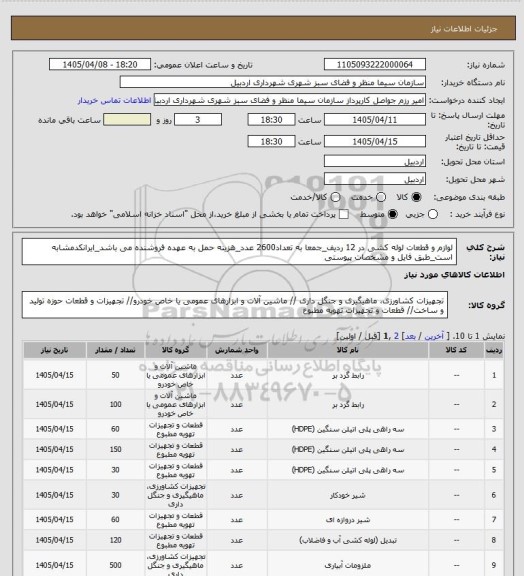
Task: Open the بعد pagination link
Action: [x=410, y=336]
